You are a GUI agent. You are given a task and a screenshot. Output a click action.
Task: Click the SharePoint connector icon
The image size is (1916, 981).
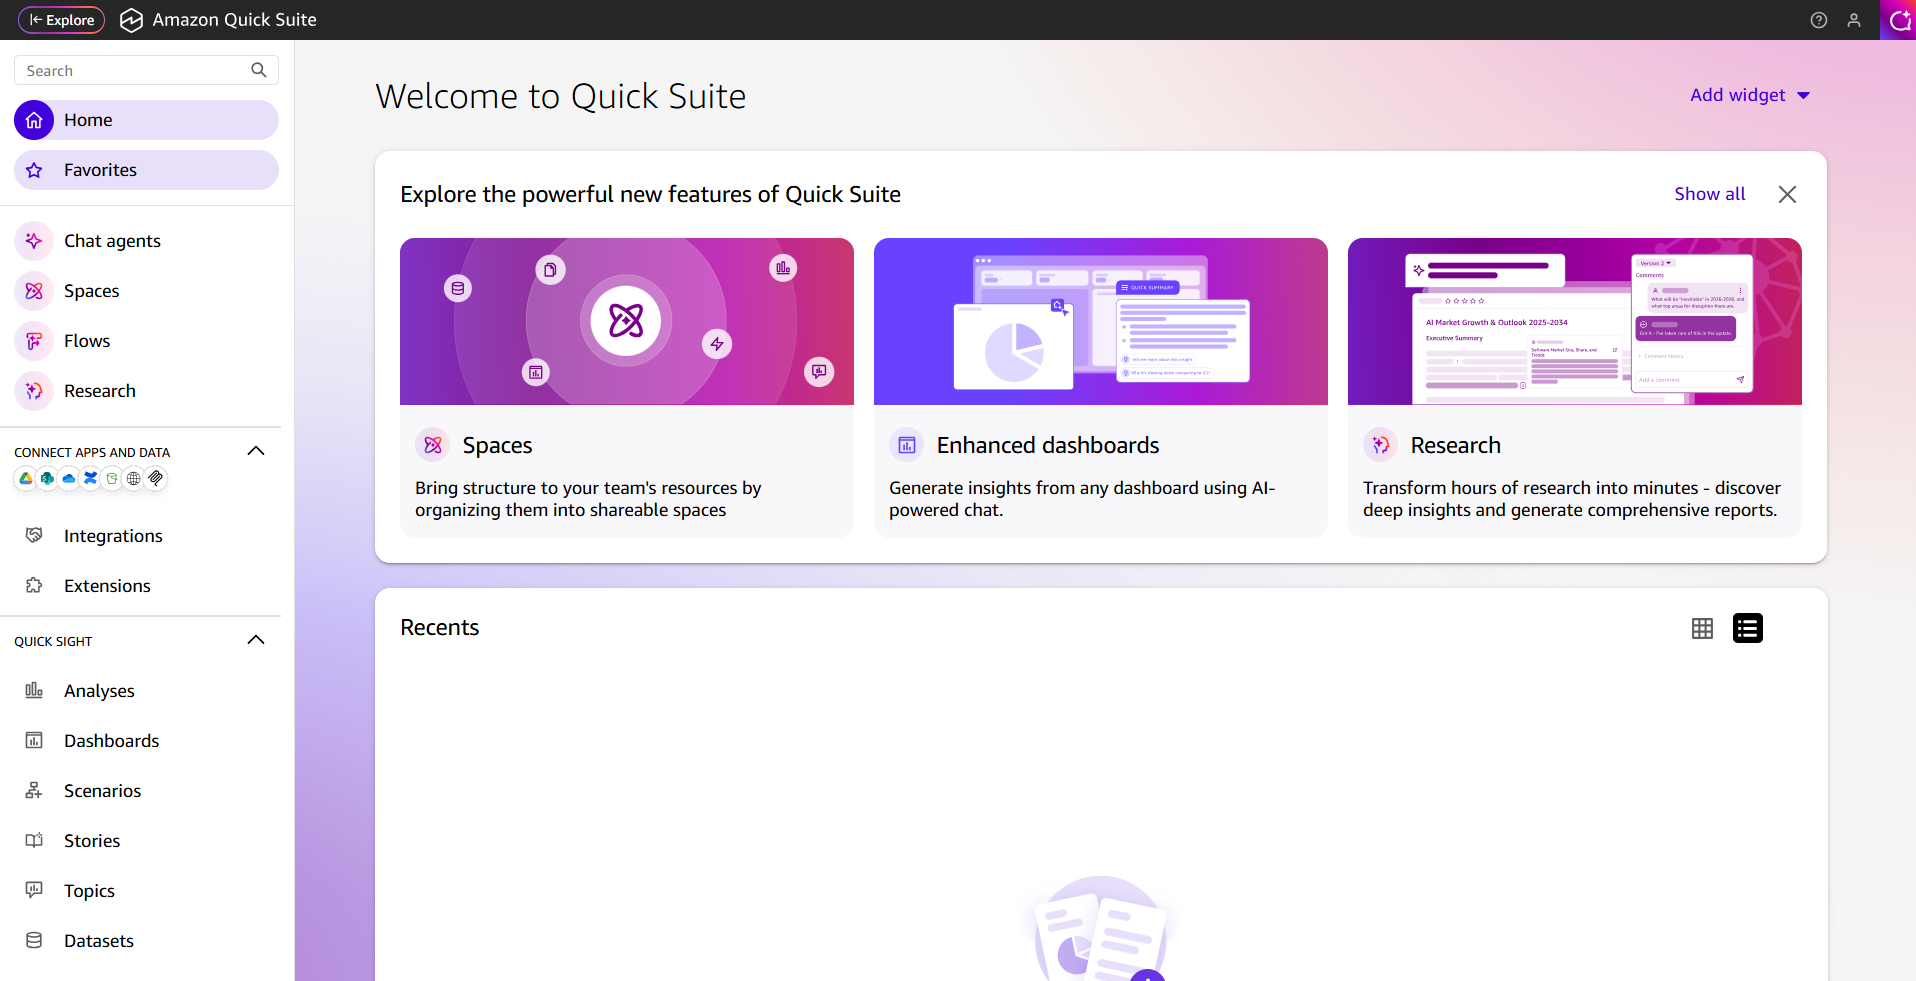(47, 479)
